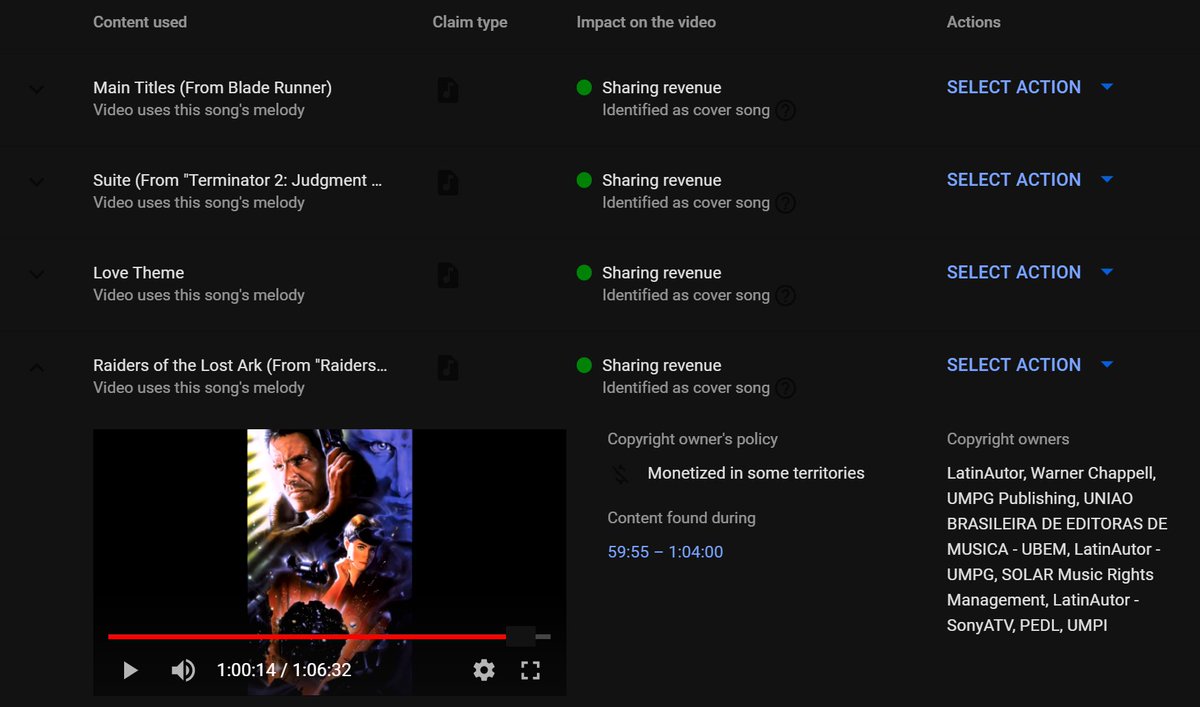
Task: Click dropdown arrow beside Main Titles SELECT ACTION
Action: (x=1107, y=87)
